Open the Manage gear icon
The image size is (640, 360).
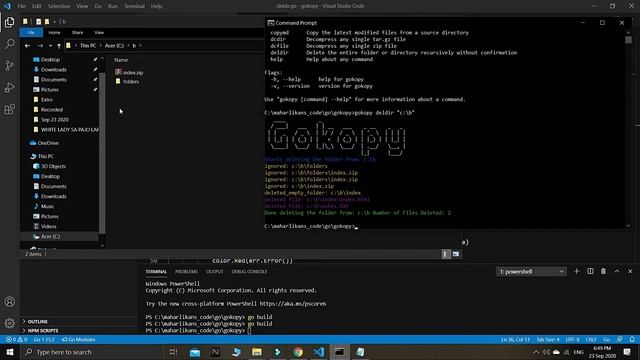[9, 323]
